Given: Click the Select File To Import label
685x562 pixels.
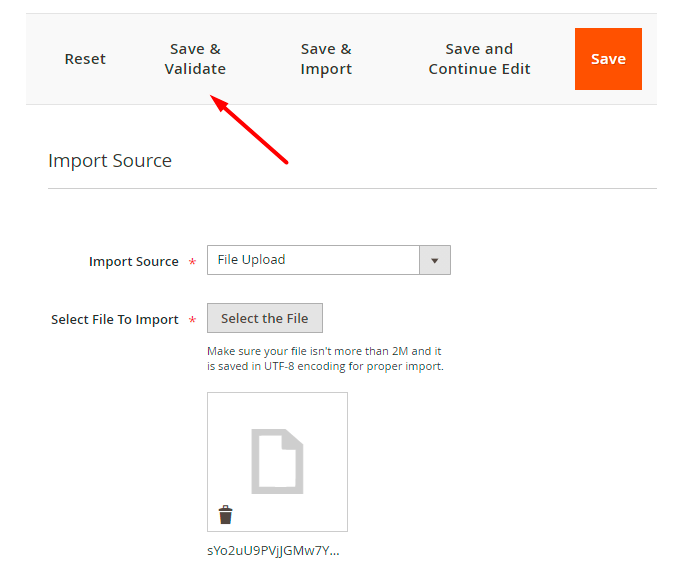Looking at the screenshot, I should point(114,320).
